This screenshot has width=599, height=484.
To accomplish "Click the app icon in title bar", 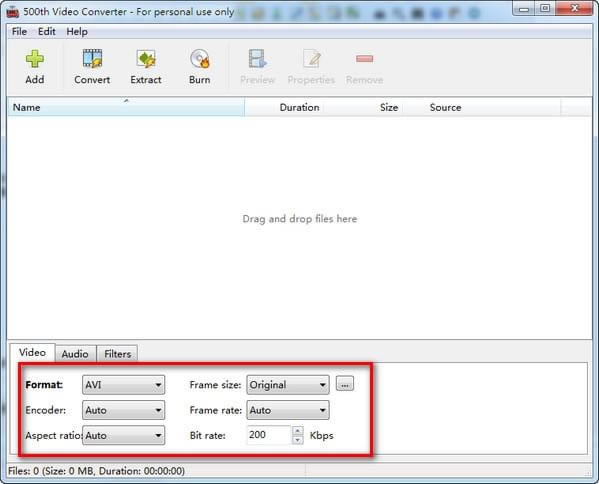I will 13,12.
